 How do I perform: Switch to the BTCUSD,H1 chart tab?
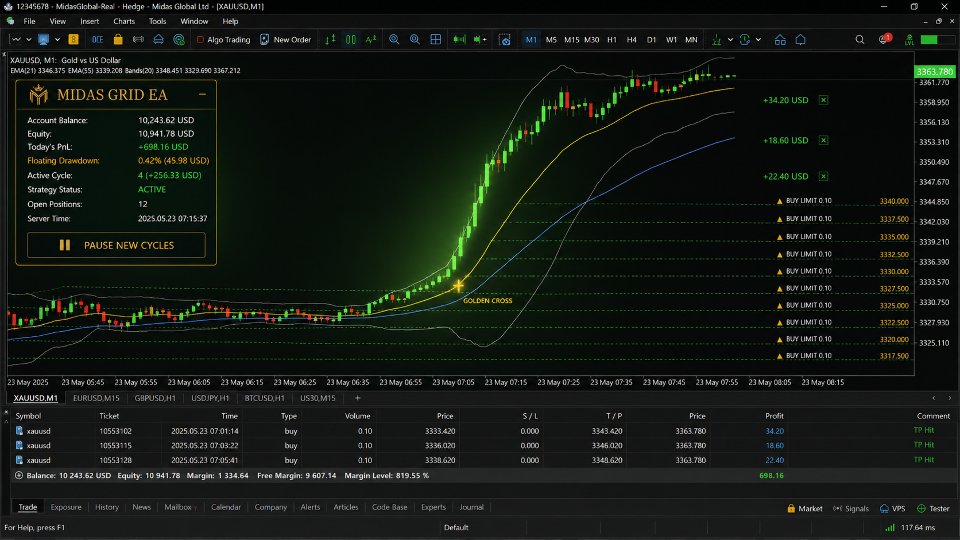tap(264, 398)
